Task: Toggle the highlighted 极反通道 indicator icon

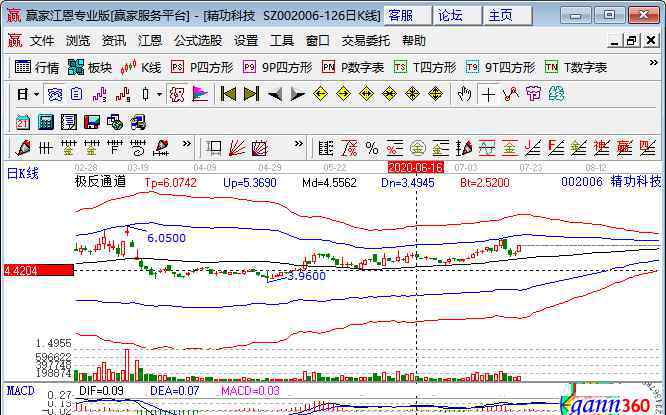Action: click(x=176, y=94)
